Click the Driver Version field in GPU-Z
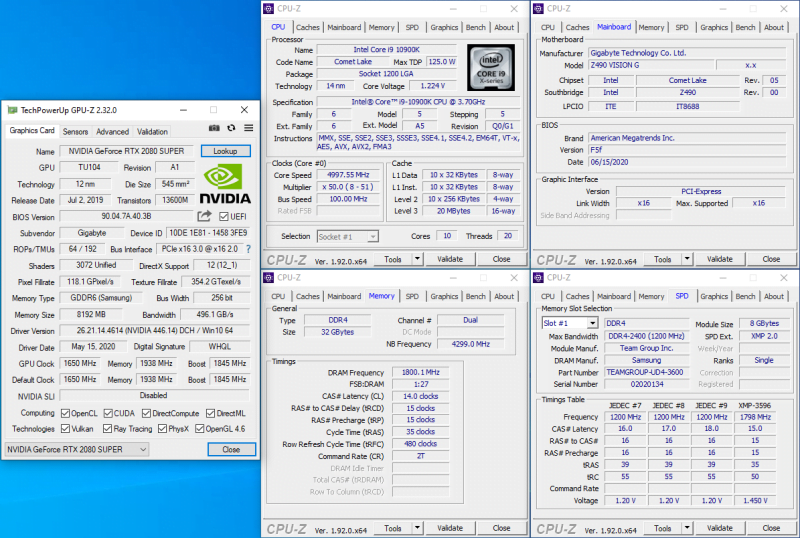Screen dimensions: 800x538 [155, 331]
